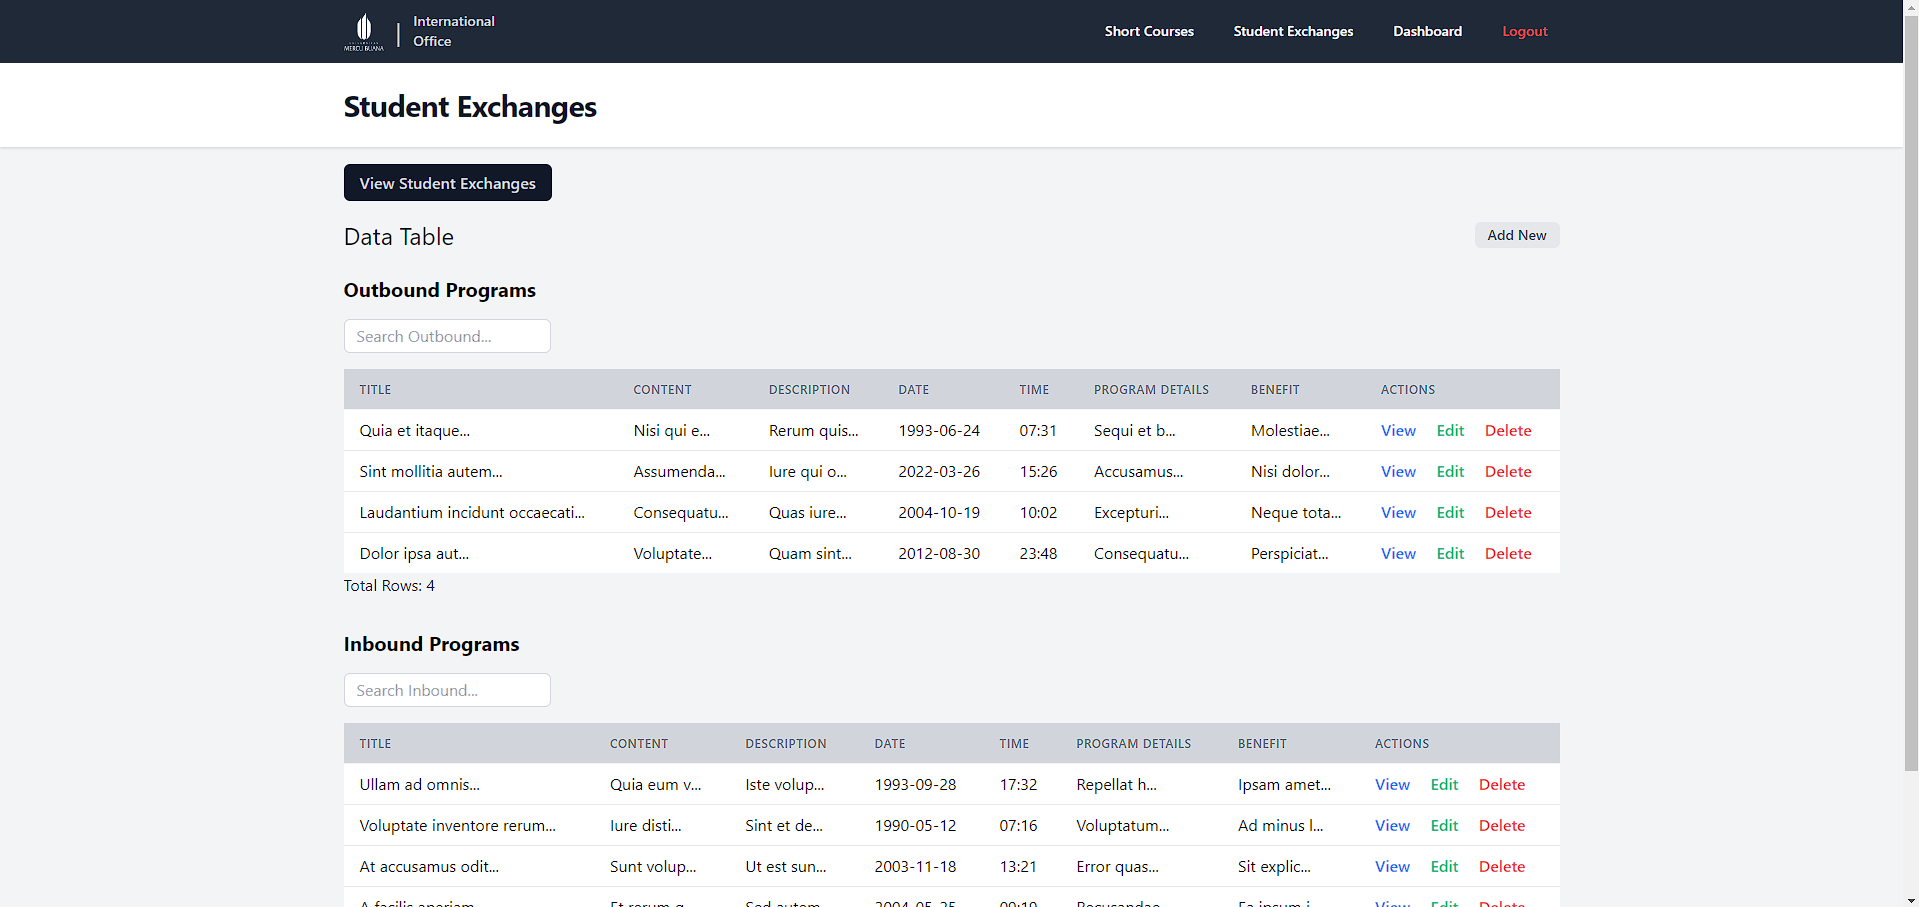
Task: Click the vertical page scrollbar
Action: [x=1911, y=400]
